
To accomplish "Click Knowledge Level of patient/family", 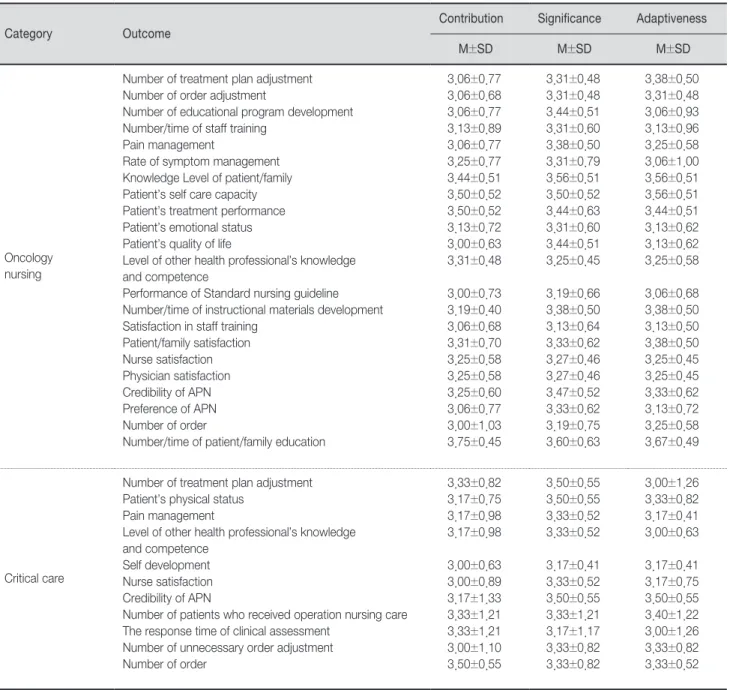I will coord(207,178).
